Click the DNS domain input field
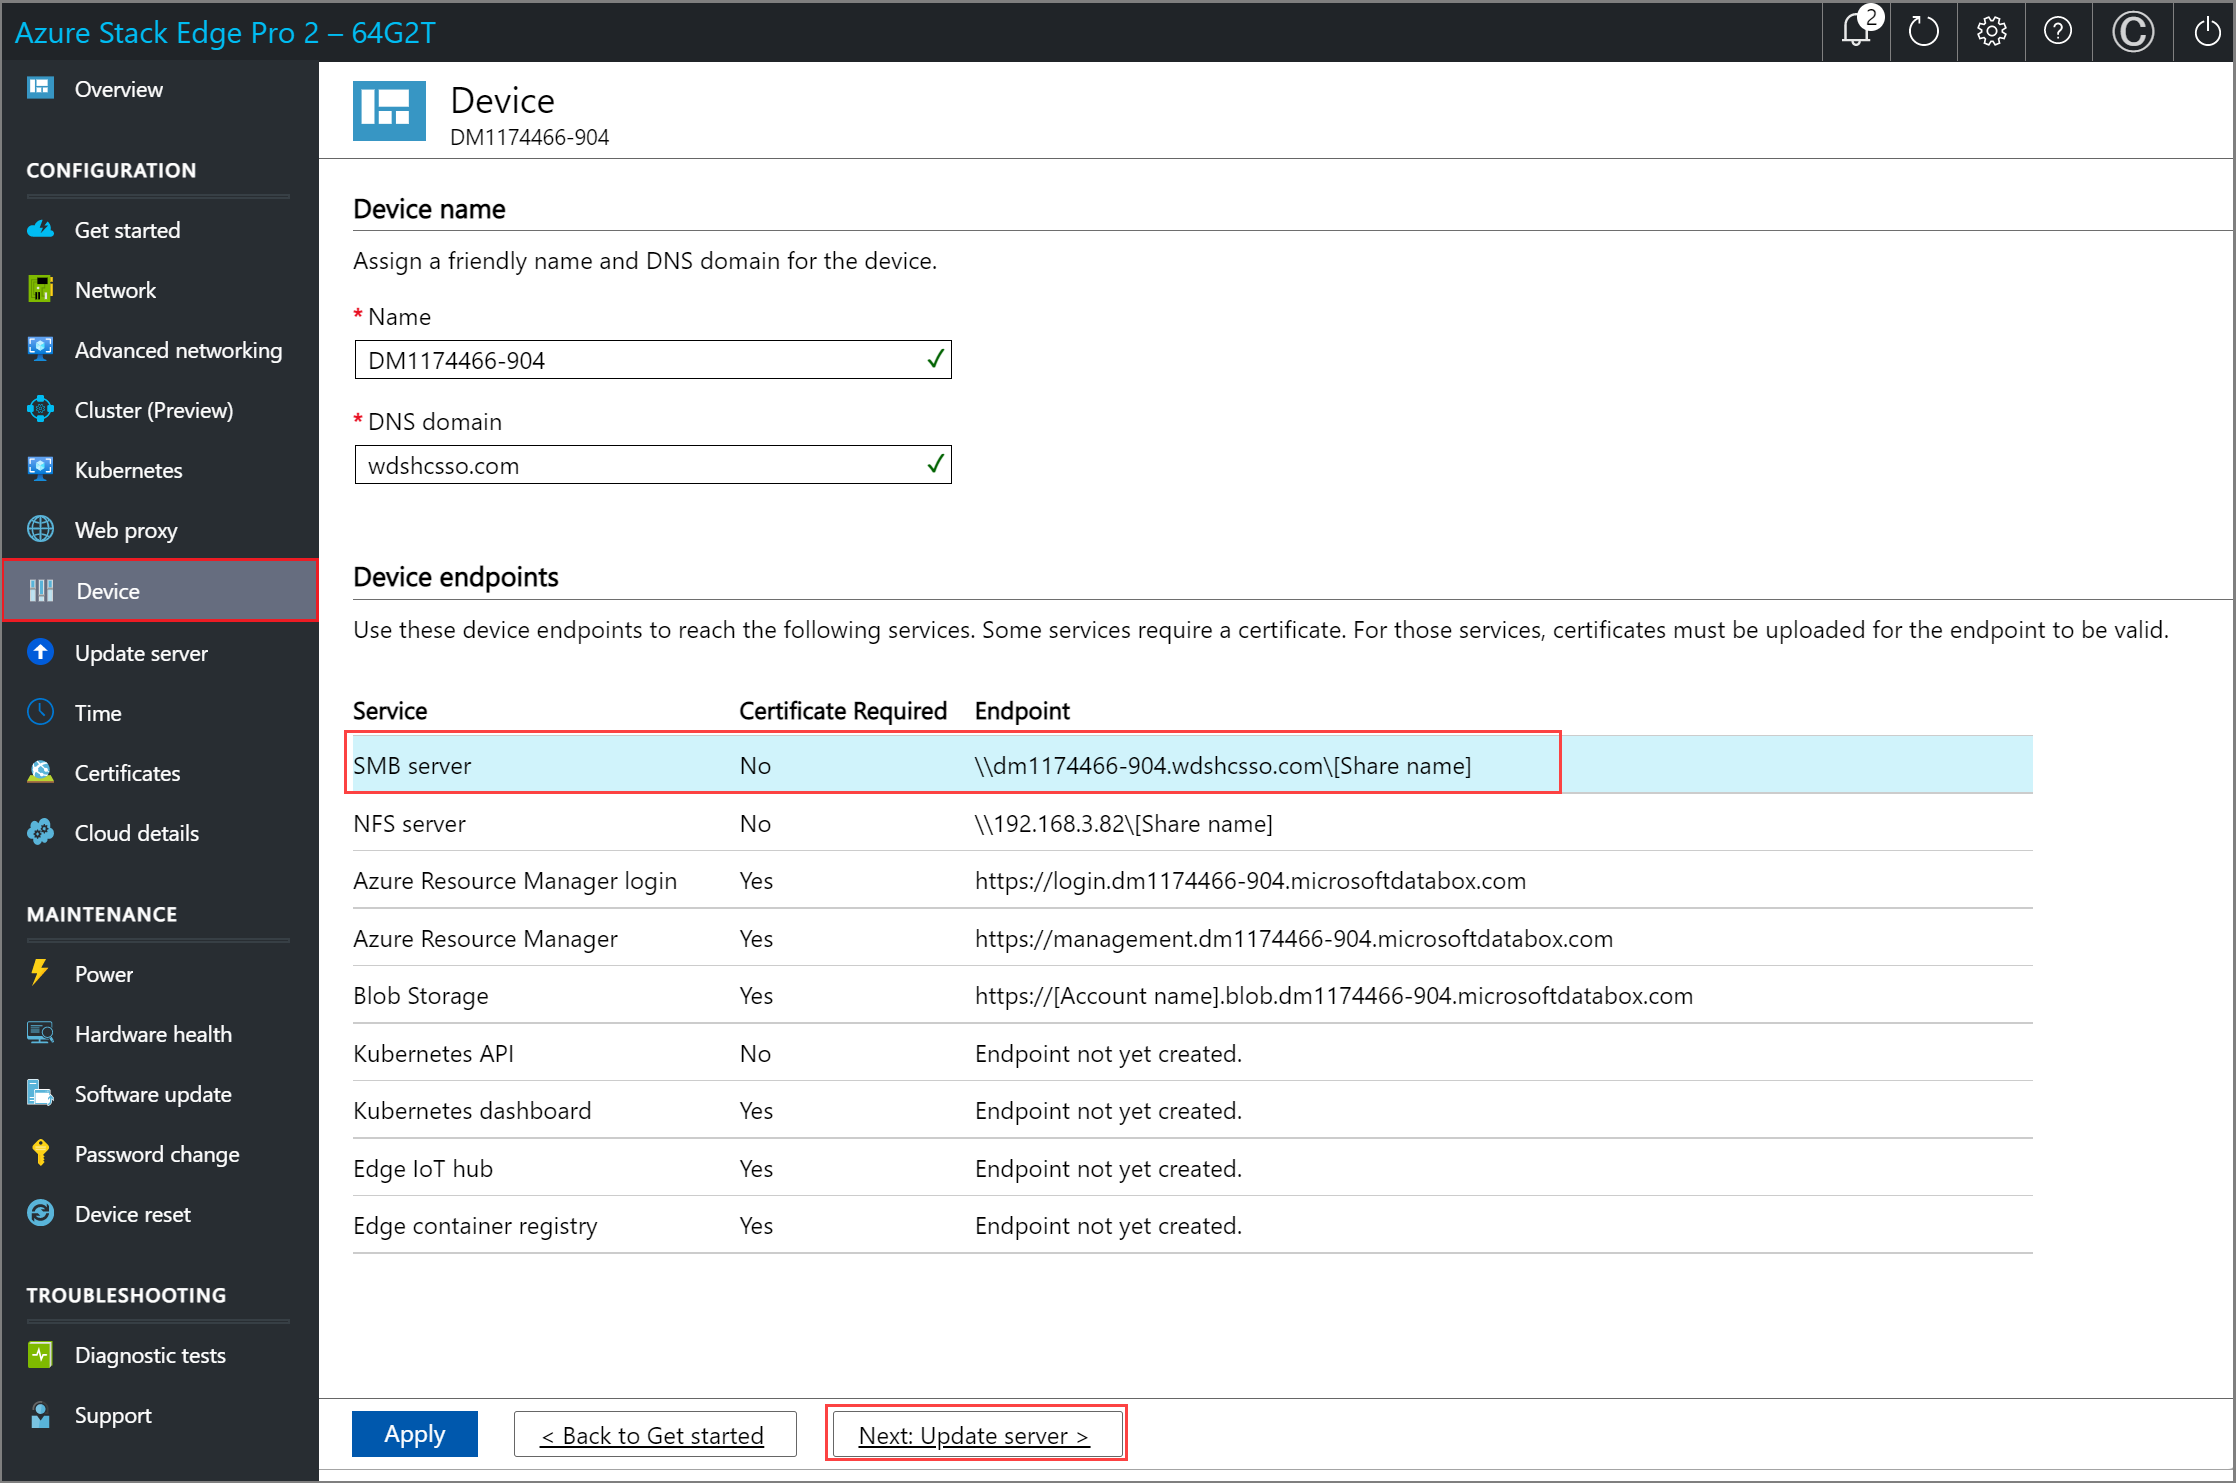Image resolution: width=2236 pixels, height=1483 pixels. coord(652,465)
